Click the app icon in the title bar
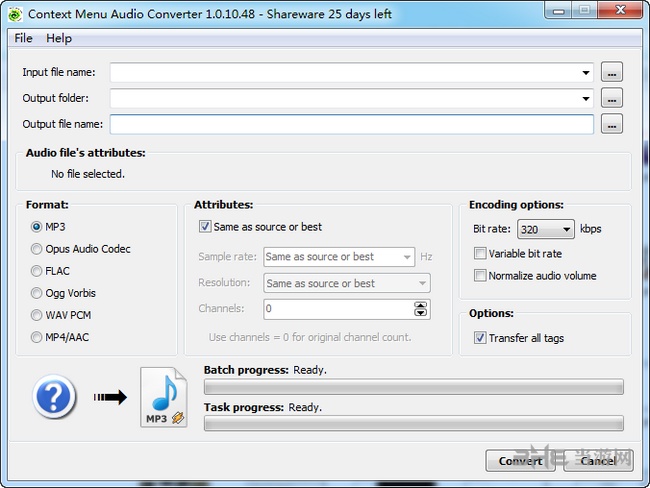This screenshot has height=488, width=650. tap(15, 14)
